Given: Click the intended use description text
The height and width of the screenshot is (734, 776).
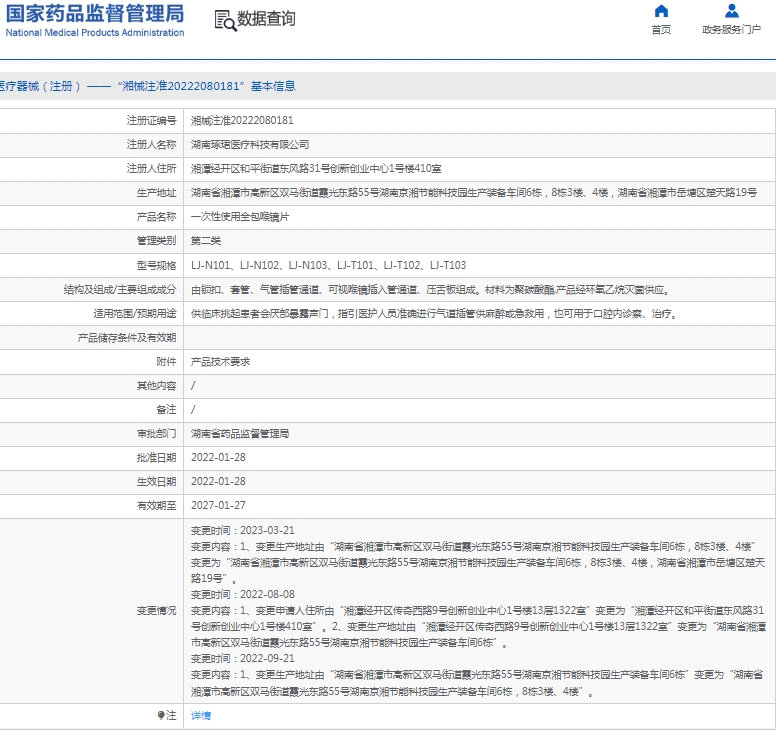Looking at the screenshot, I should pyautogui.click(x=435, y=313).
